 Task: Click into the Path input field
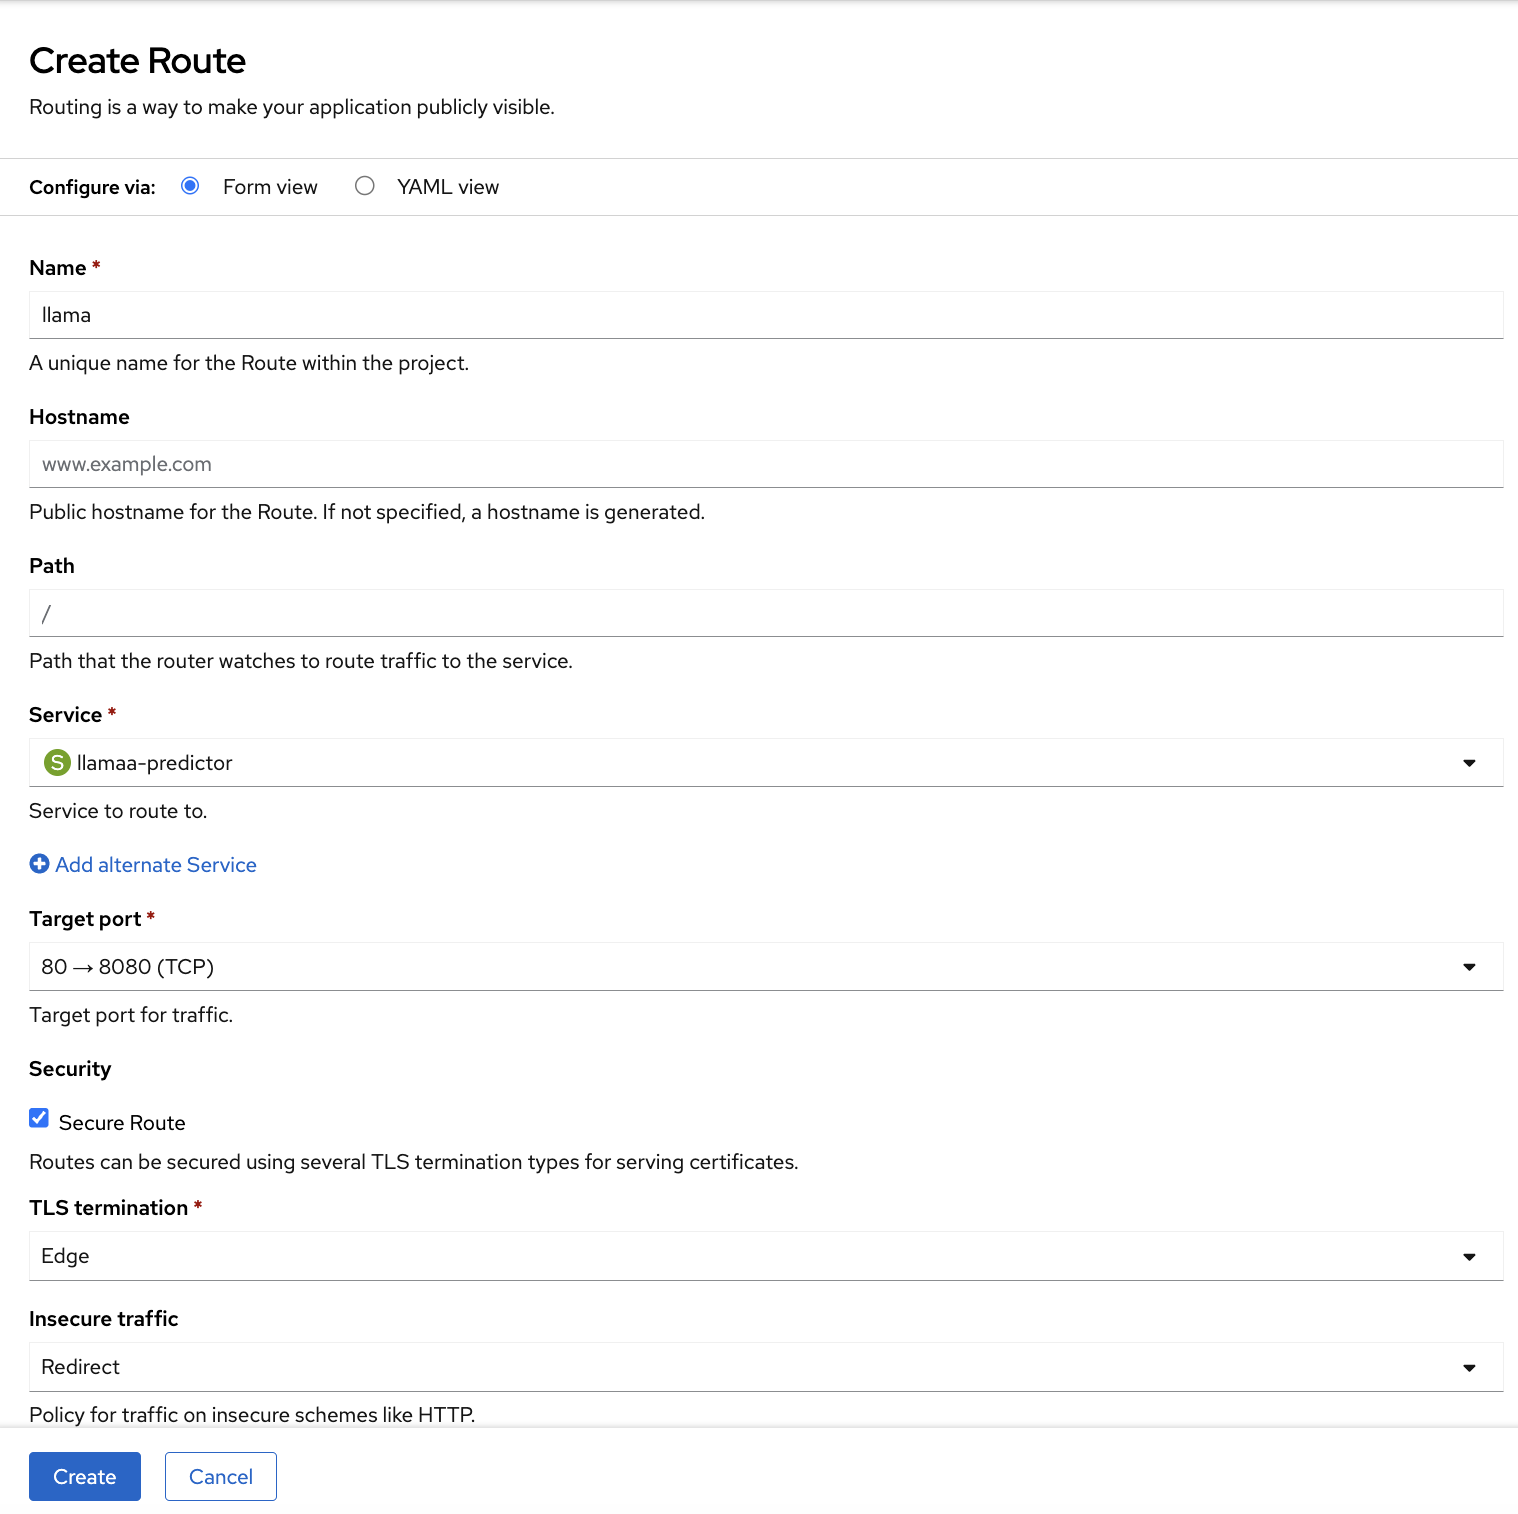pos(765,613)
